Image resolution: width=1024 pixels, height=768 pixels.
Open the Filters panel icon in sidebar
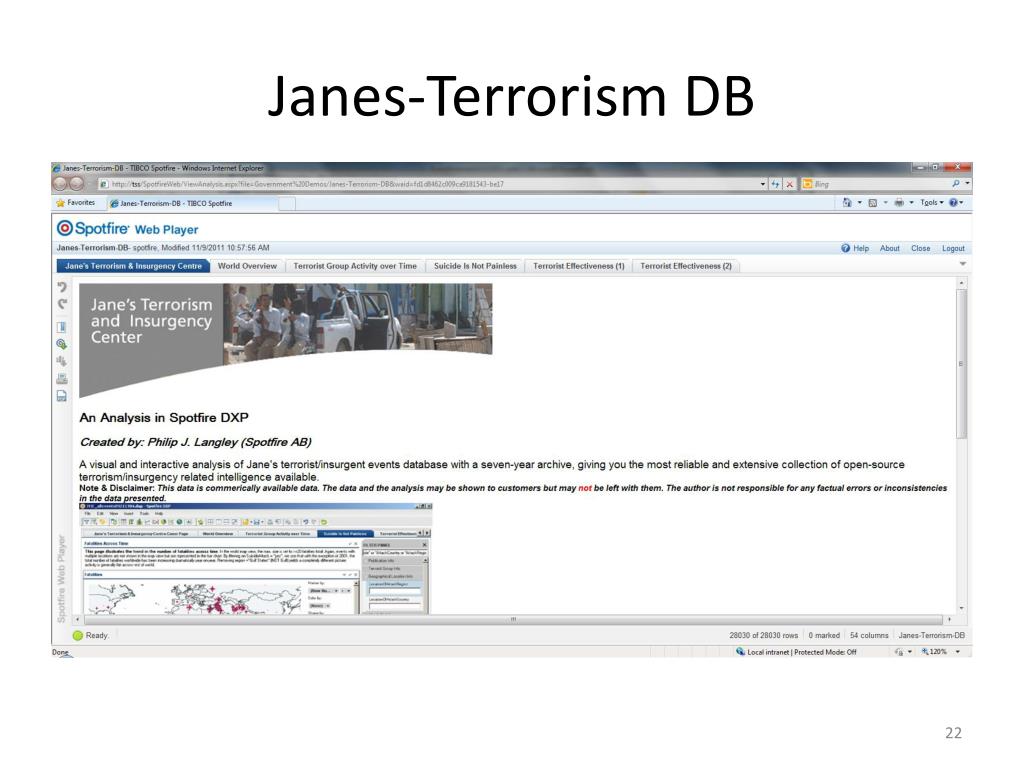pyautogui.click(x=61, y=327)
